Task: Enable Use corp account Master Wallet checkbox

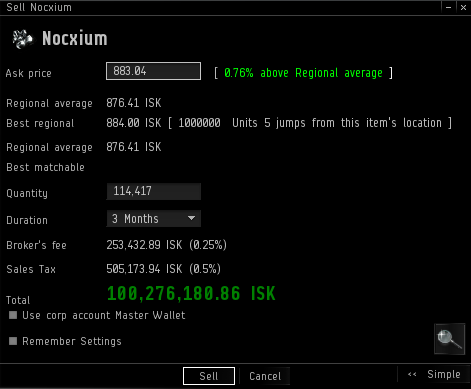Action: click(x=13, y=315)
